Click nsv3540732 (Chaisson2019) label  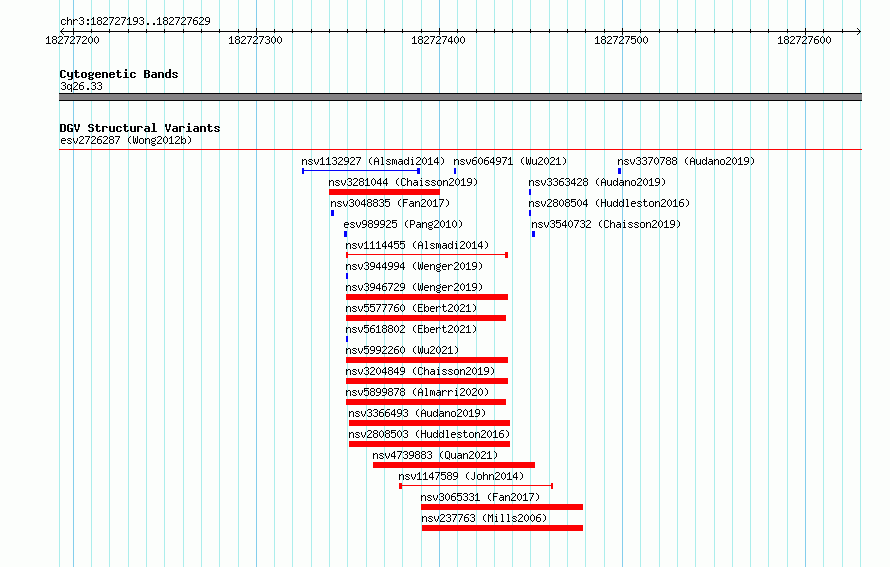pos(606,224)
